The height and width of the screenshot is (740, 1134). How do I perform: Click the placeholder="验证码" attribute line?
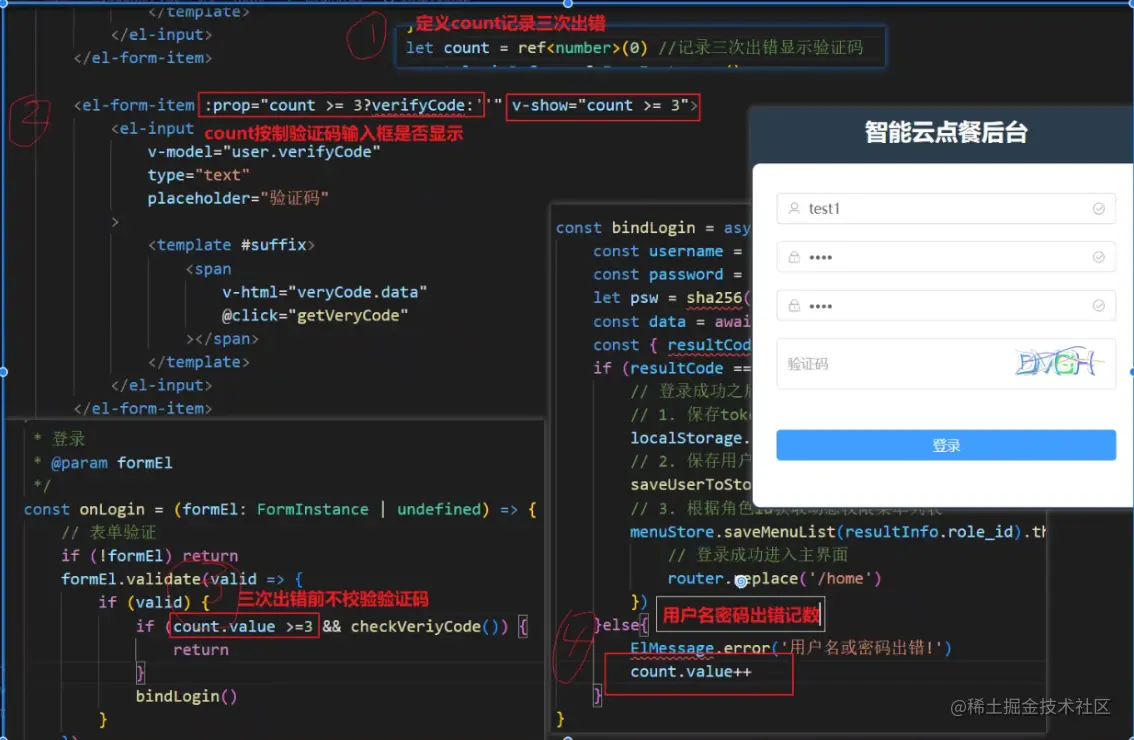point(238,198)
